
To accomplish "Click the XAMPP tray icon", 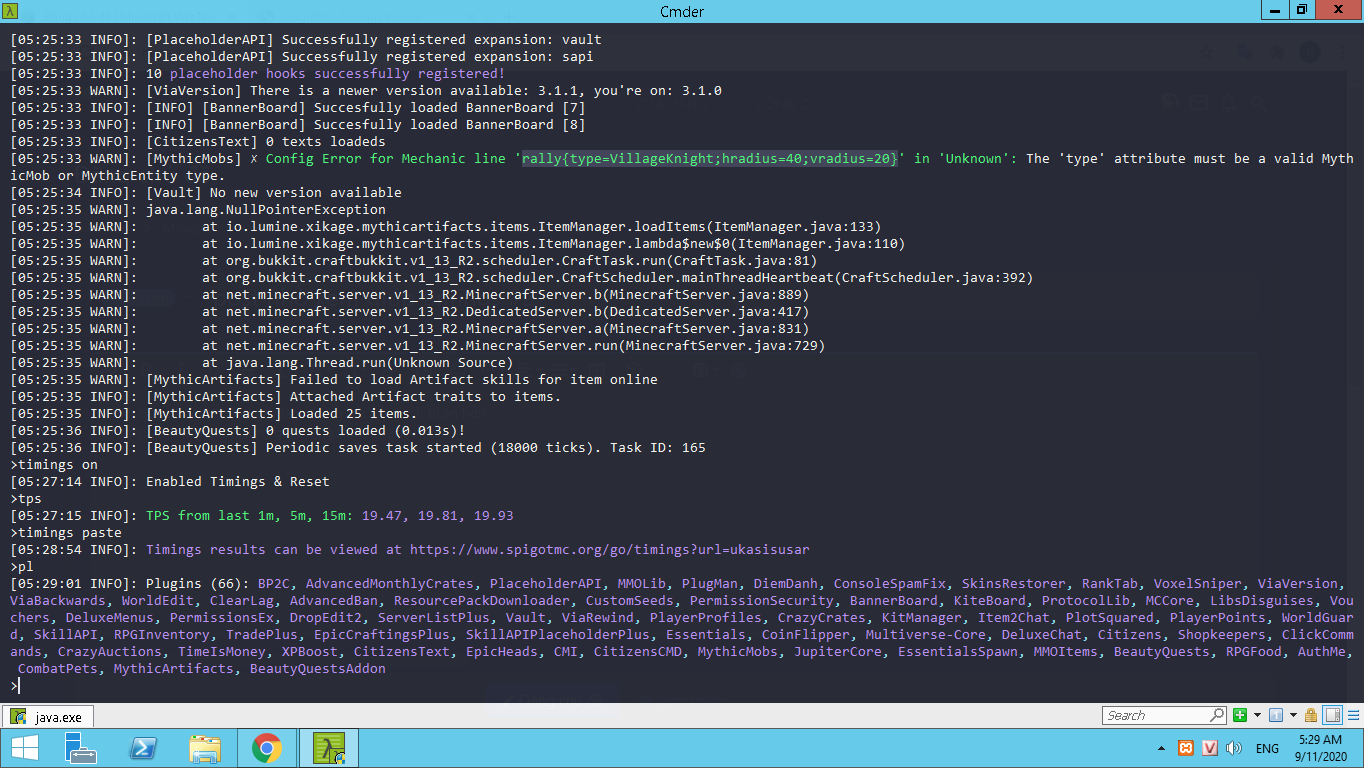I will [x=1186, y=748].
